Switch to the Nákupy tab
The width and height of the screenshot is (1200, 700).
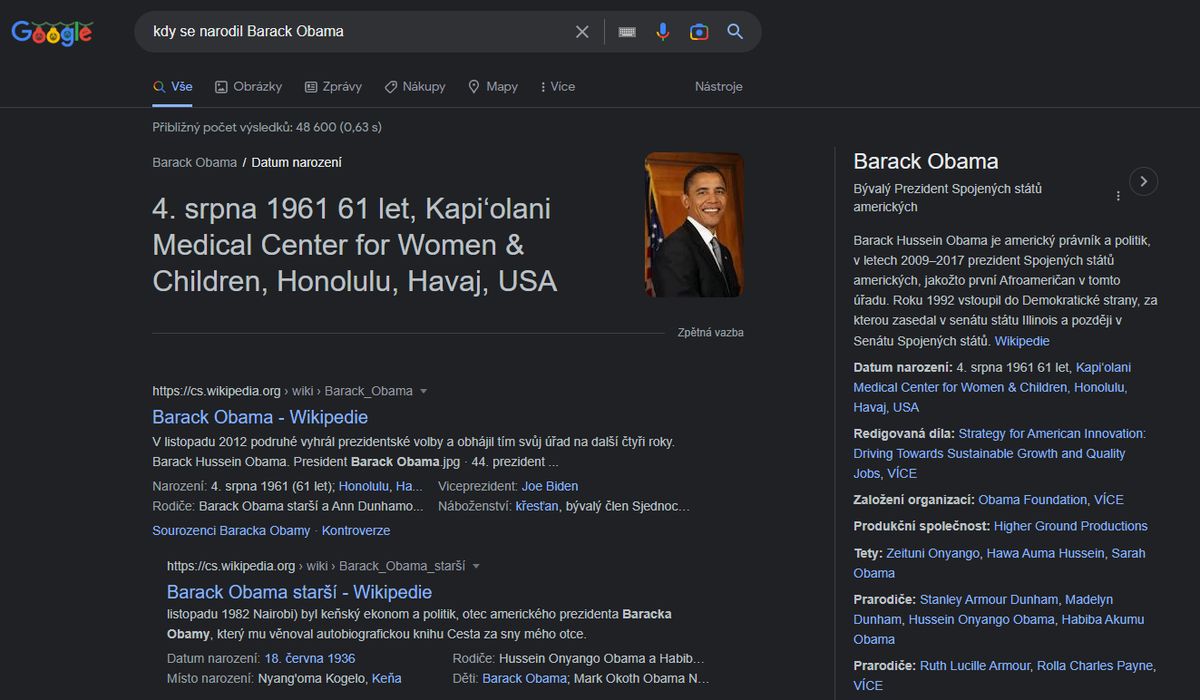click(415, 87)
